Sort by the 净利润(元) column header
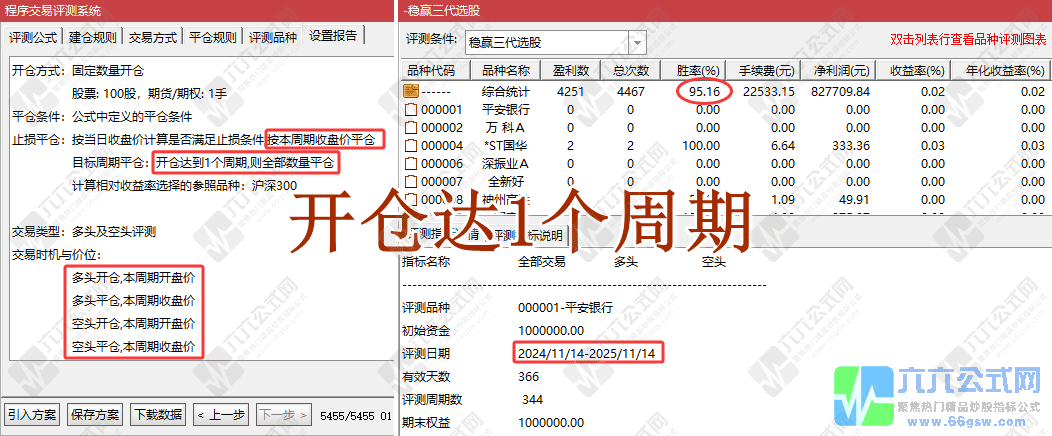The height and width of the screenshot is (436, 1052). coord(840,71)
